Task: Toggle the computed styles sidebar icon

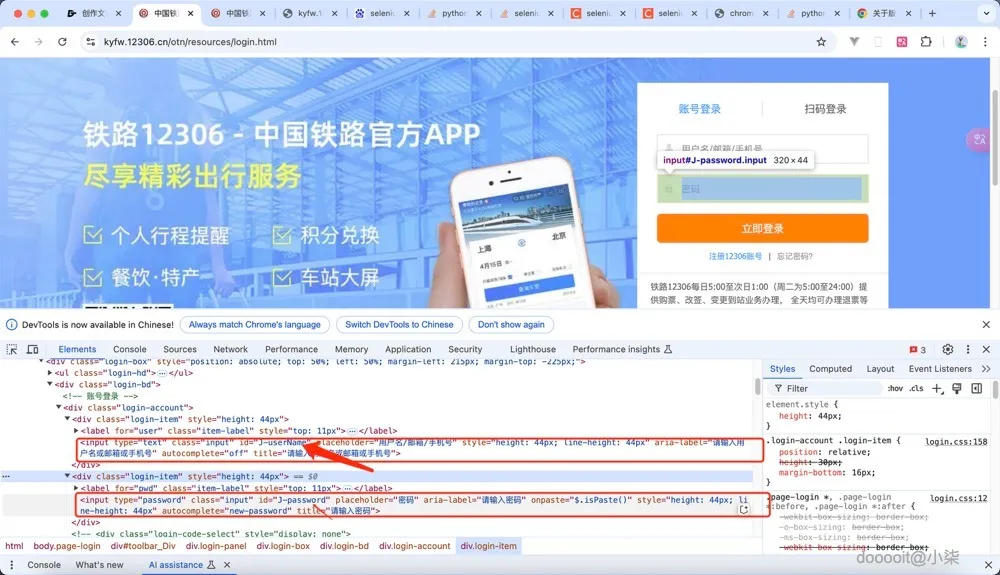Action: click(x=976, y=388)
